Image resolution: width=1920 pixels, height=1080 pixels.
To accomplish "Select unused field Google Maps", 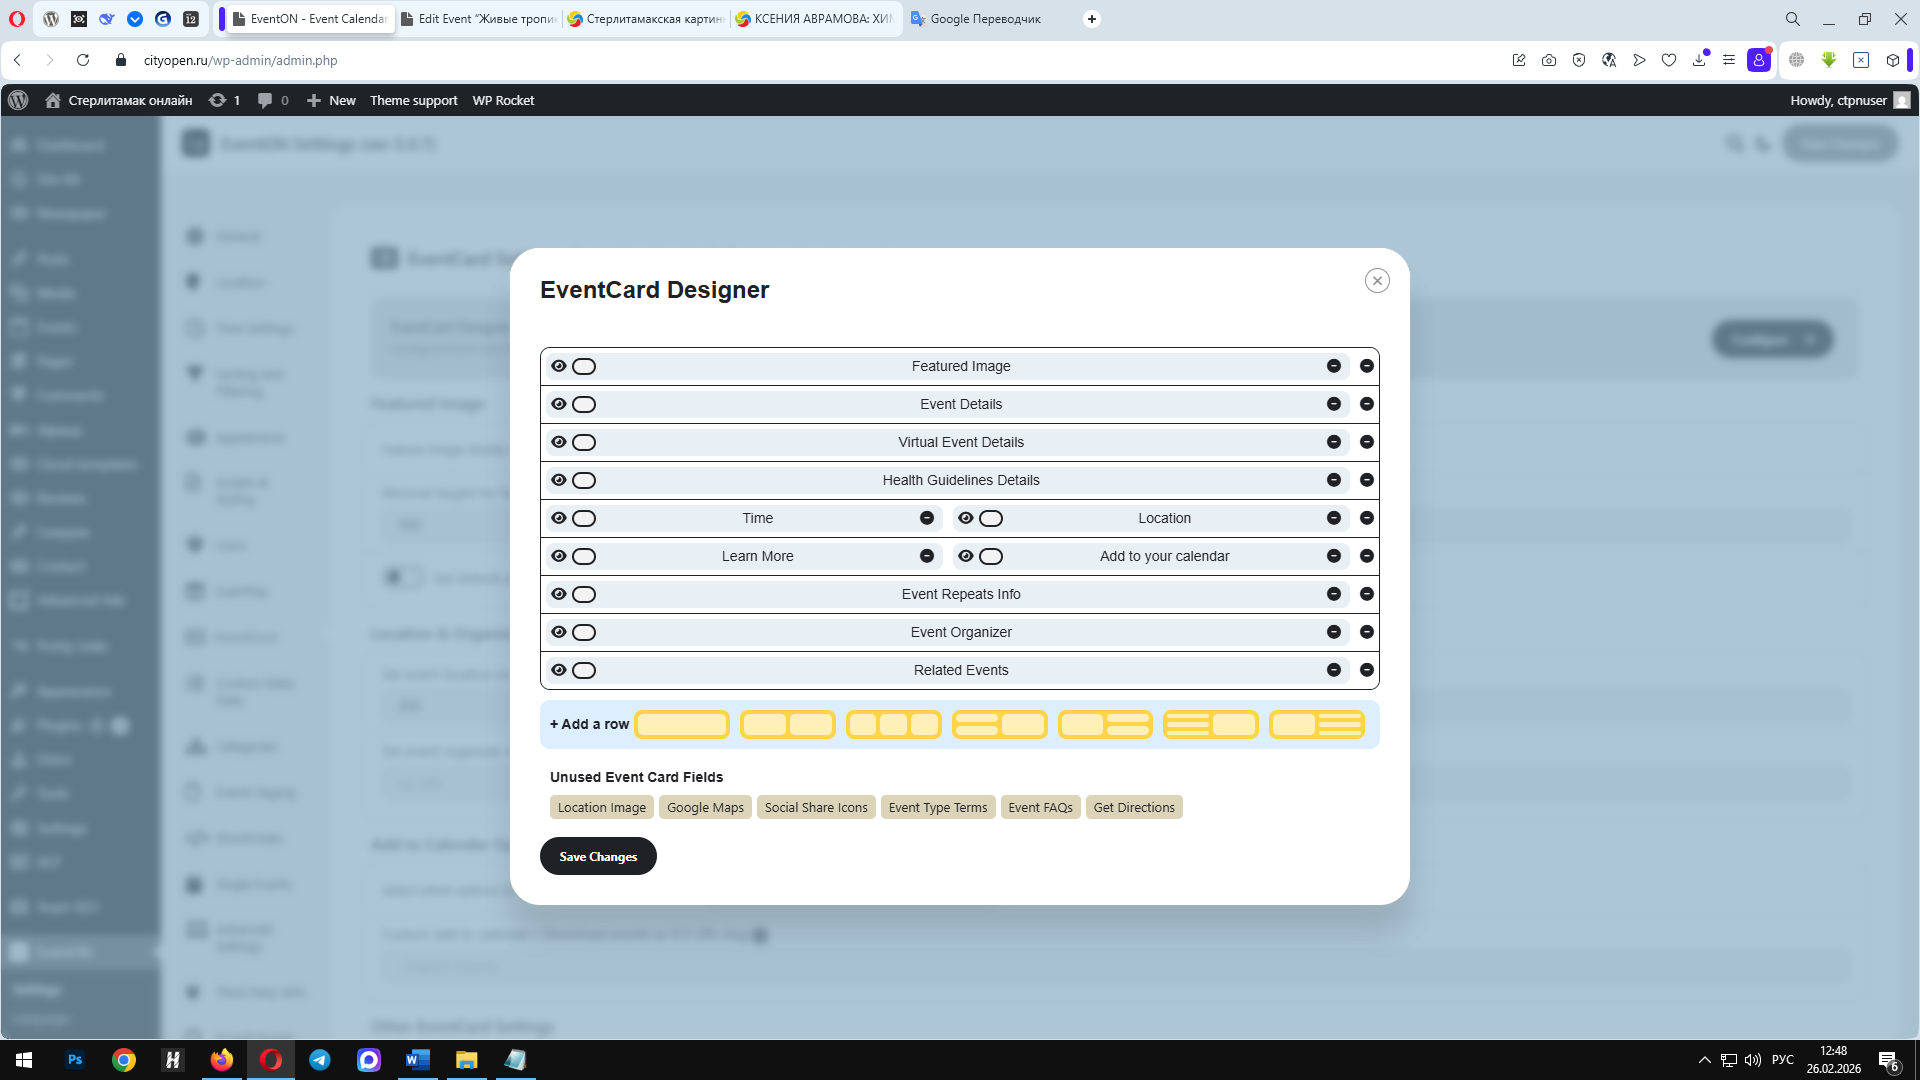I will click(705, 807).
